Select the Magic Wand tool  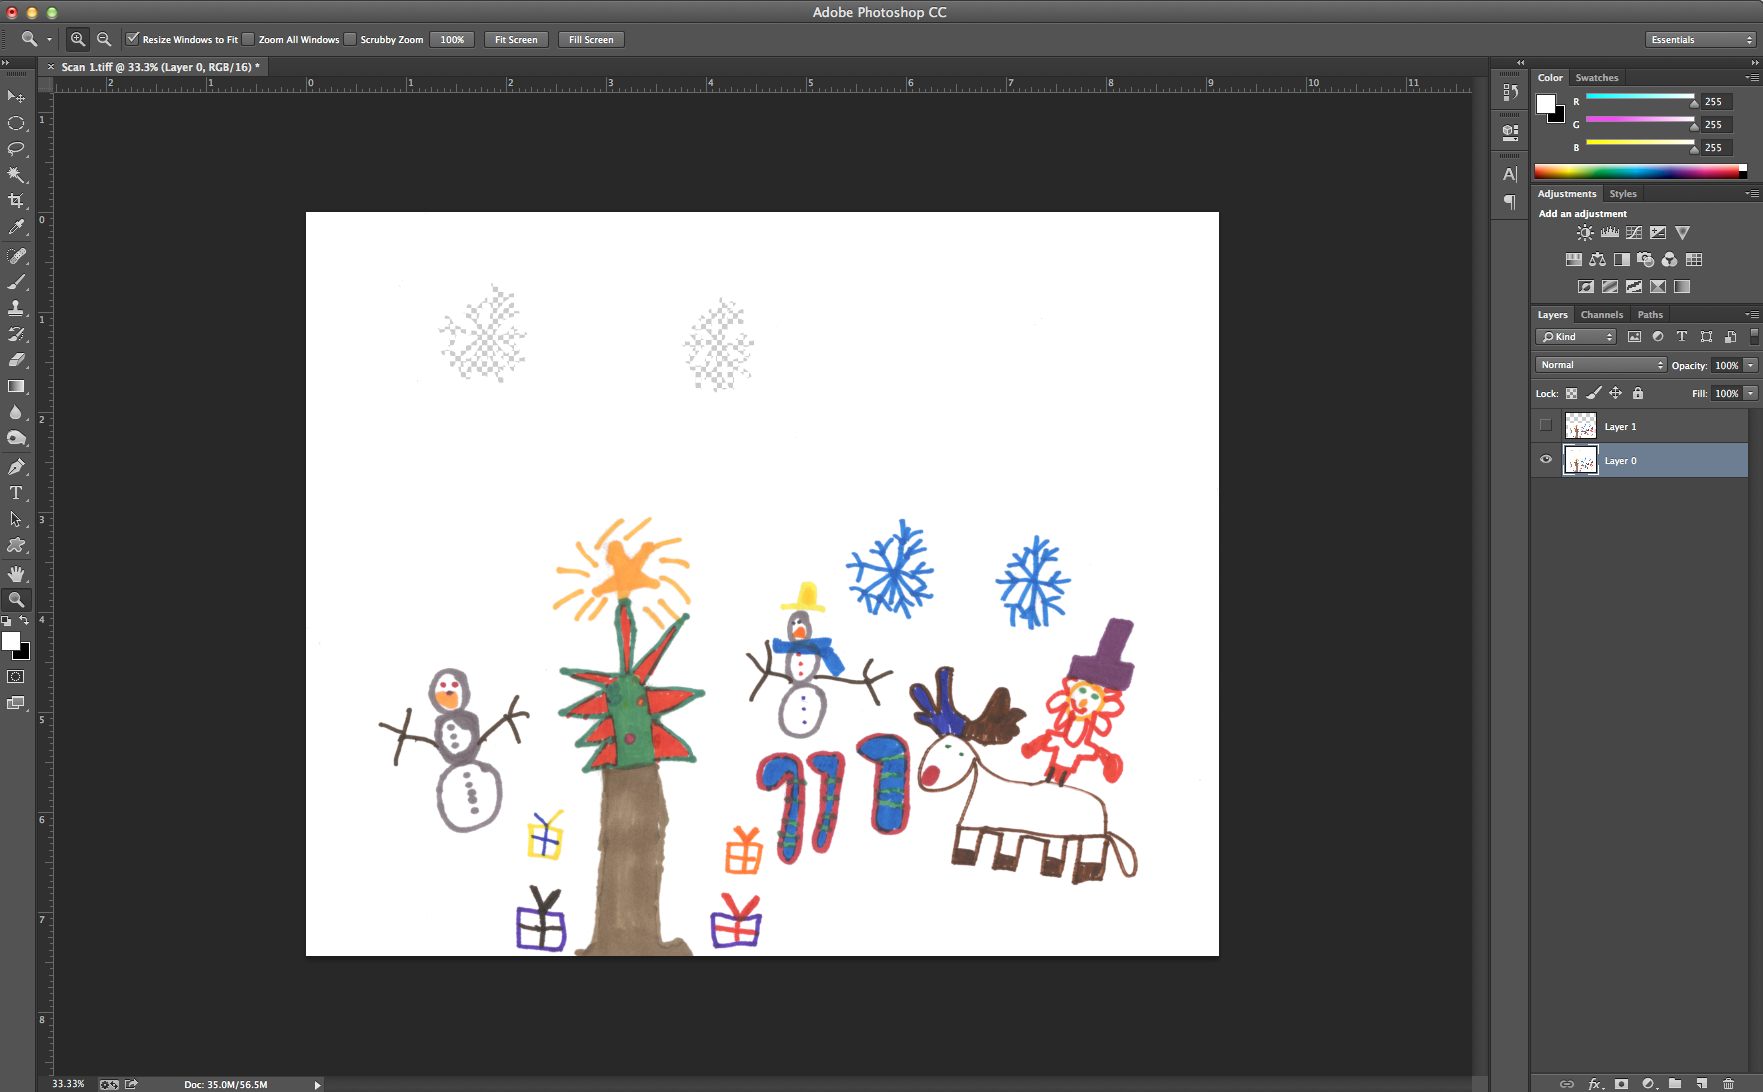[x=16, y=175]
